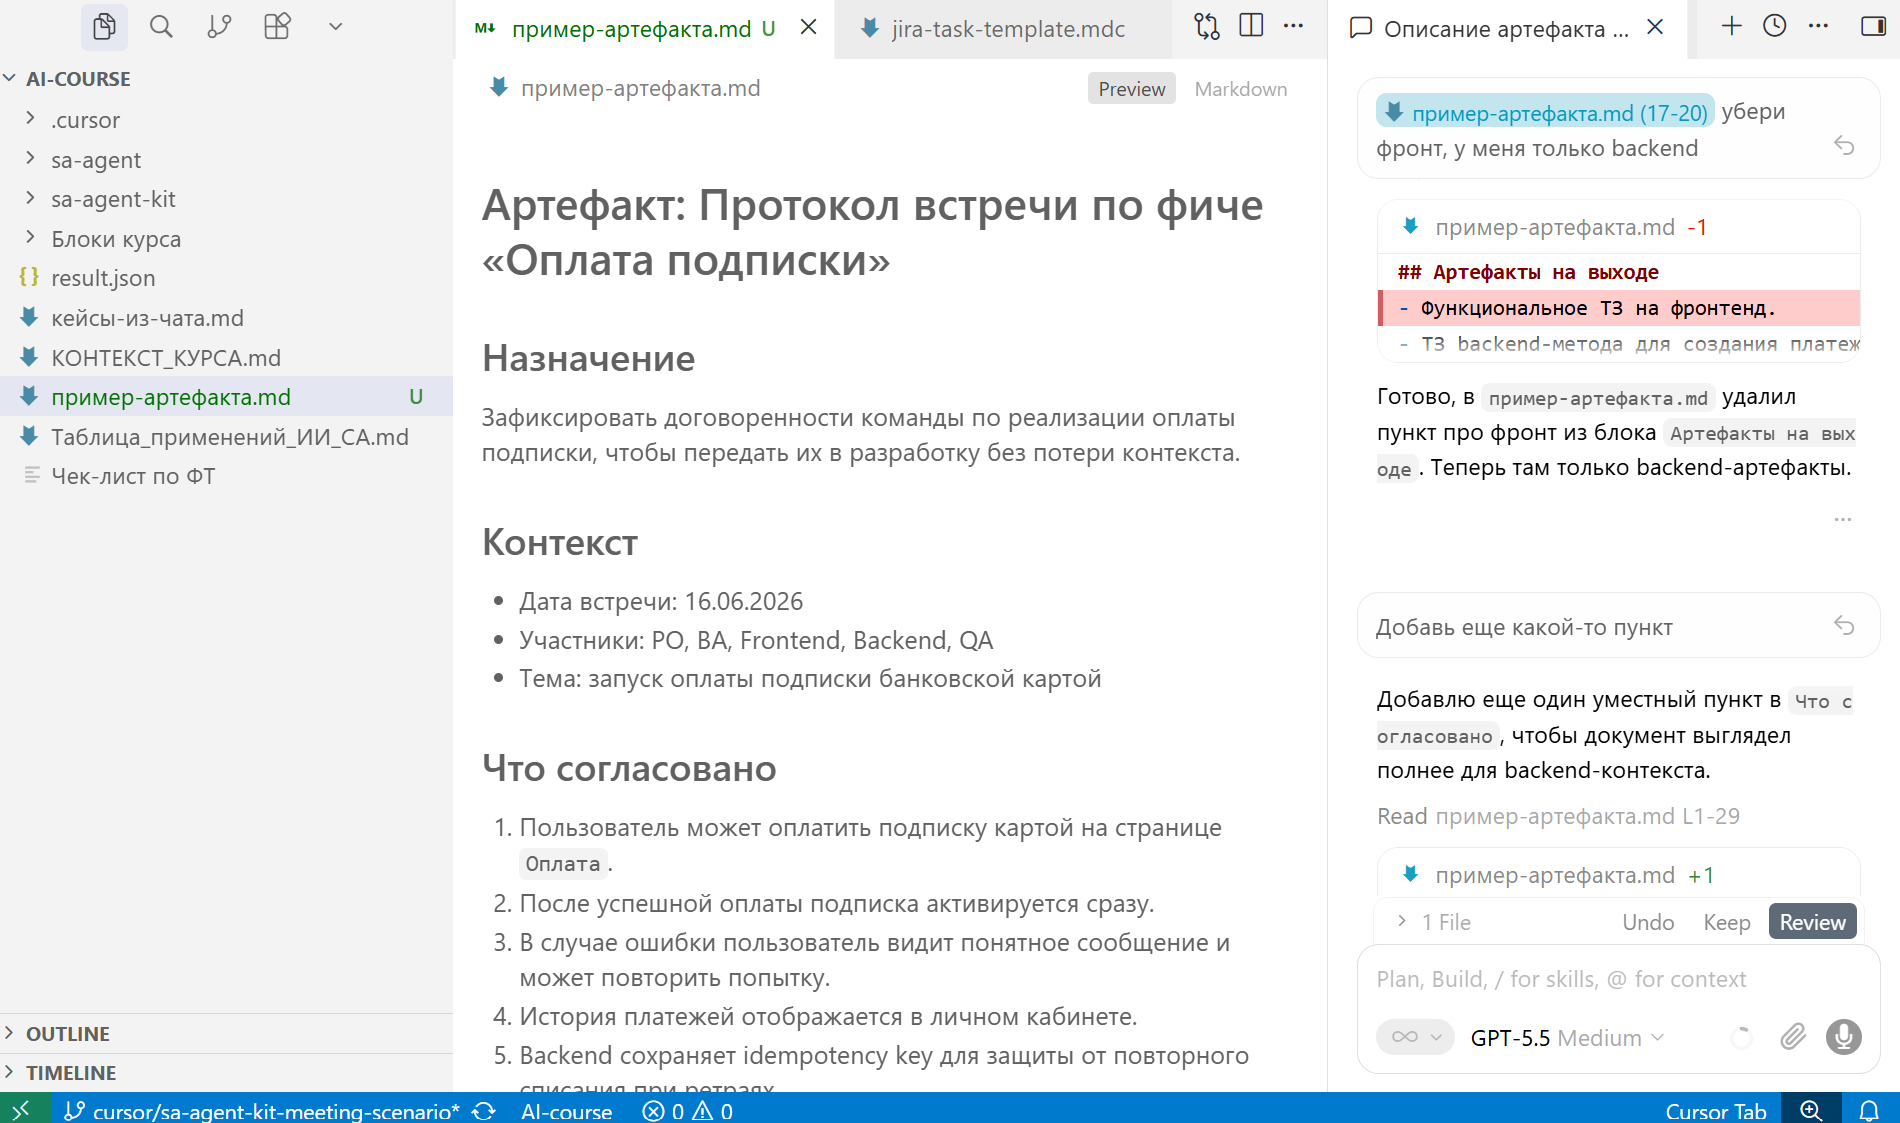The image size is (1900, 1123).
Task: Open result.json file
Action: [226, 278]
